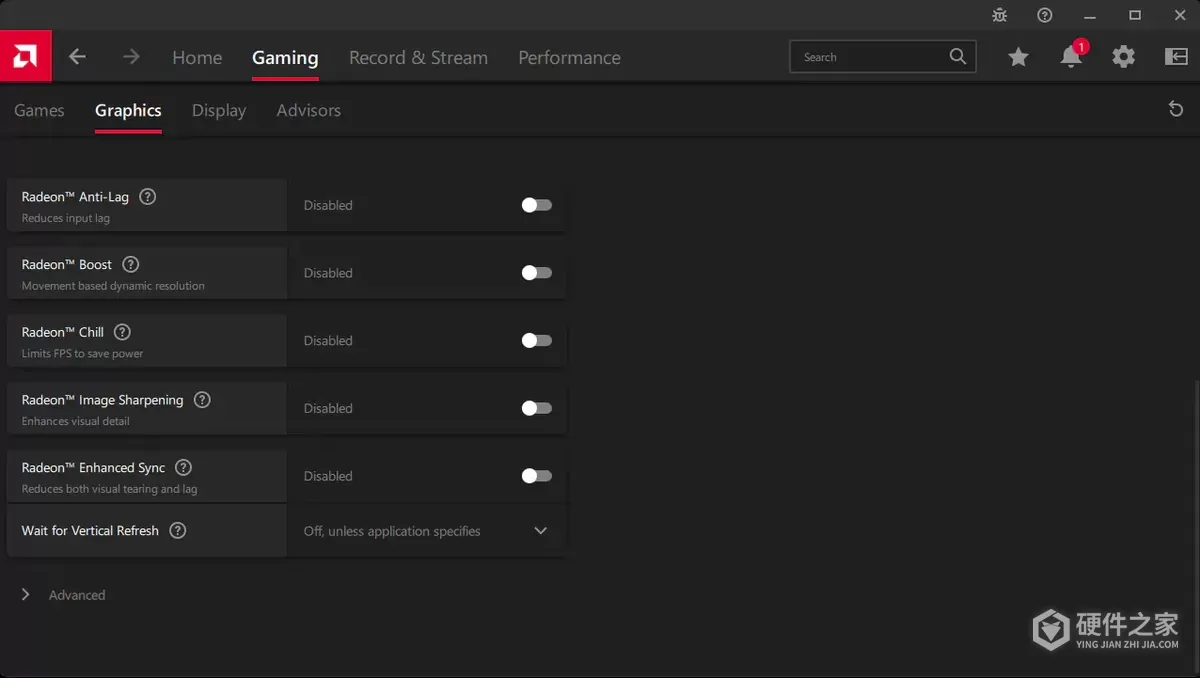Image resolution: width=1200 pixels, height=678 pixels.
Task: Open the Performance tab
Action: pos(569,58)
